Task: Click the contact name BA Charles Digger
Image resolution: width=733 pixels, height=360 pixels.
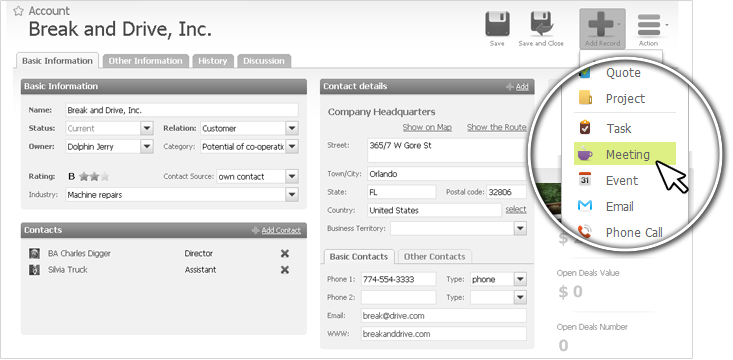Action: [79, 253]
